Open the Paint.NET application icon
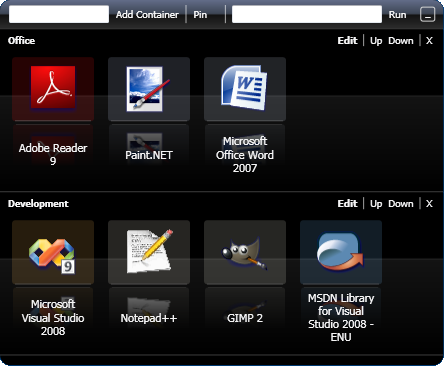The image size is (444, 366). pyautogui.click(x=149, y=89)
